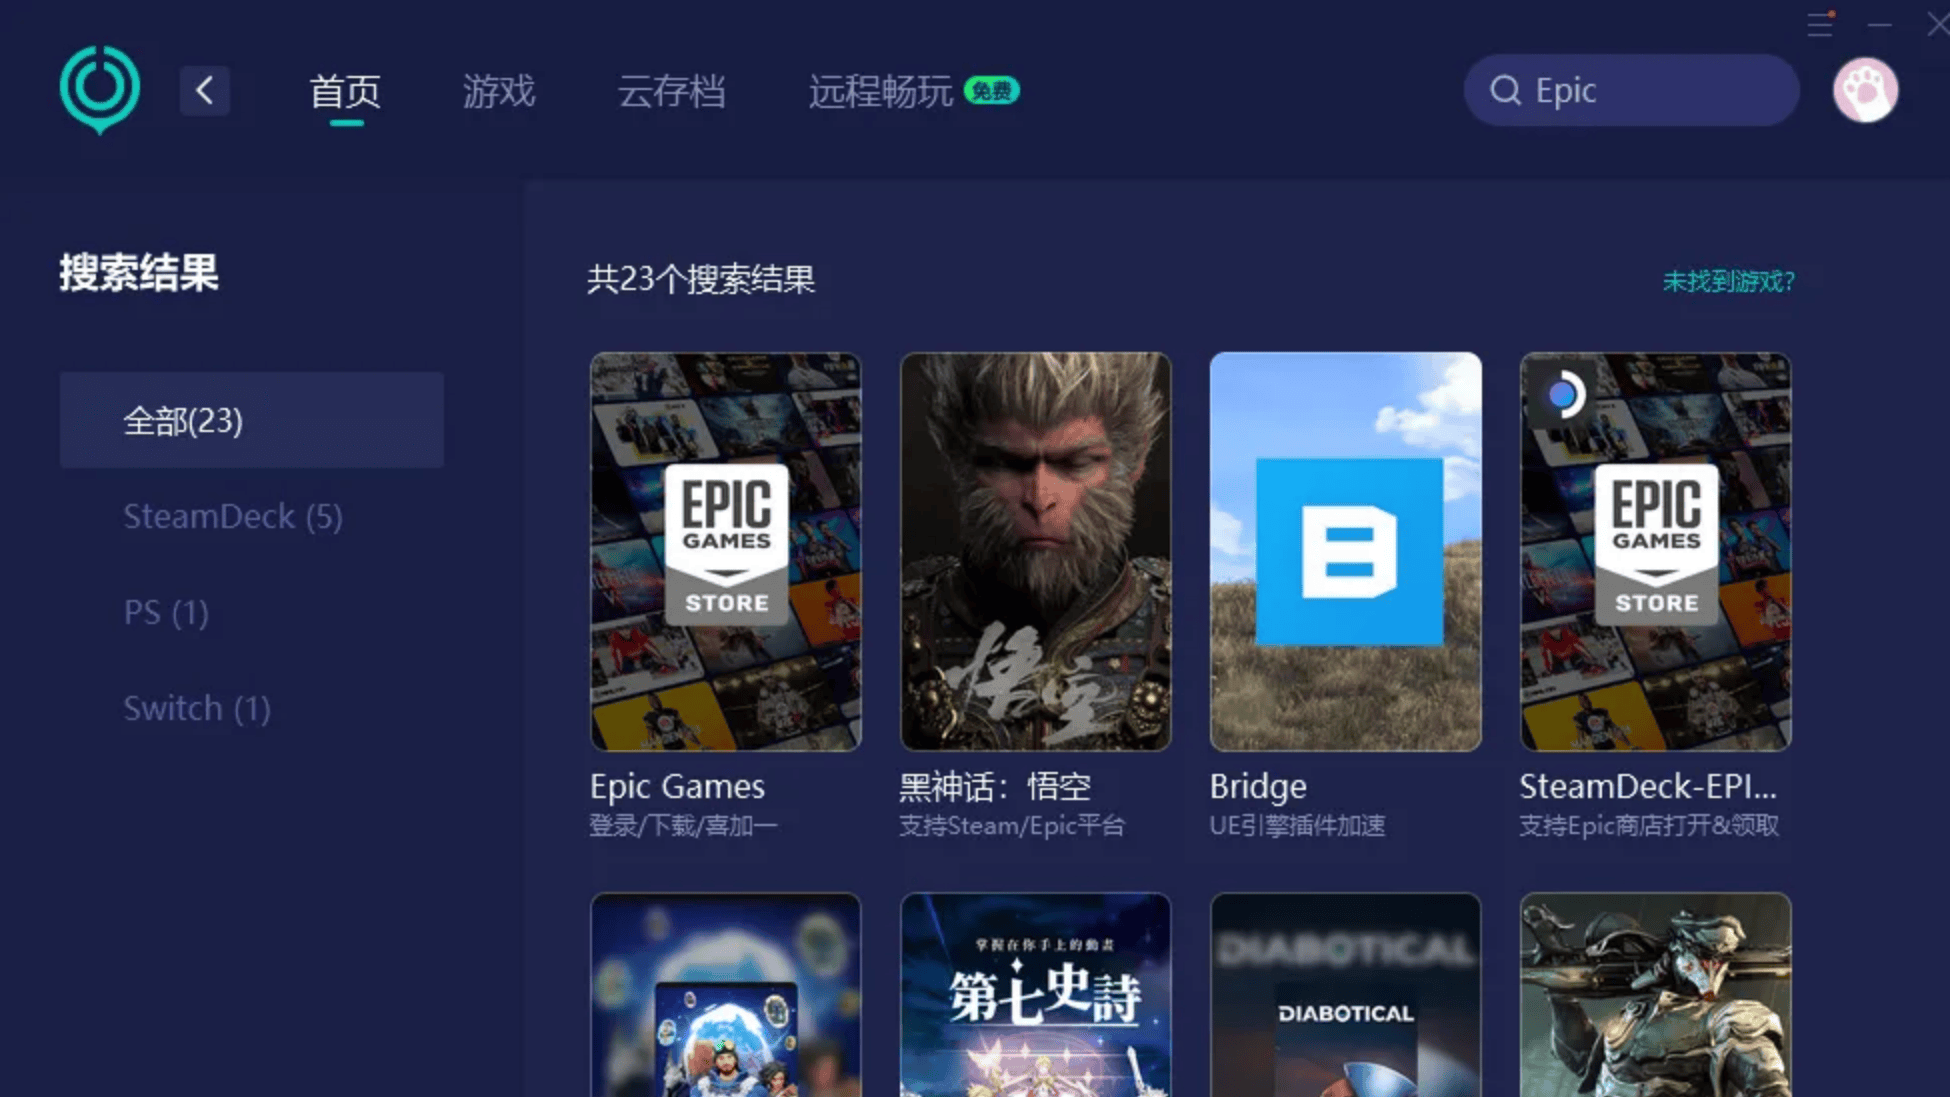1950x1097 pixels.
Task: Click the SteamDeck-EPI... title text
Action: pyautogui.click(x=1648, y=786)
